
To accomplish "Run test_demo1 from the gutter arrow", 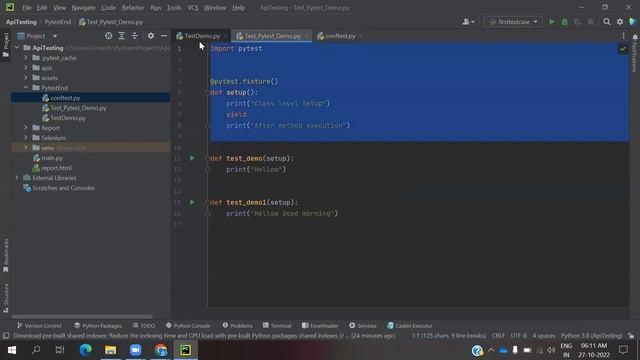I will pos(192,202).
